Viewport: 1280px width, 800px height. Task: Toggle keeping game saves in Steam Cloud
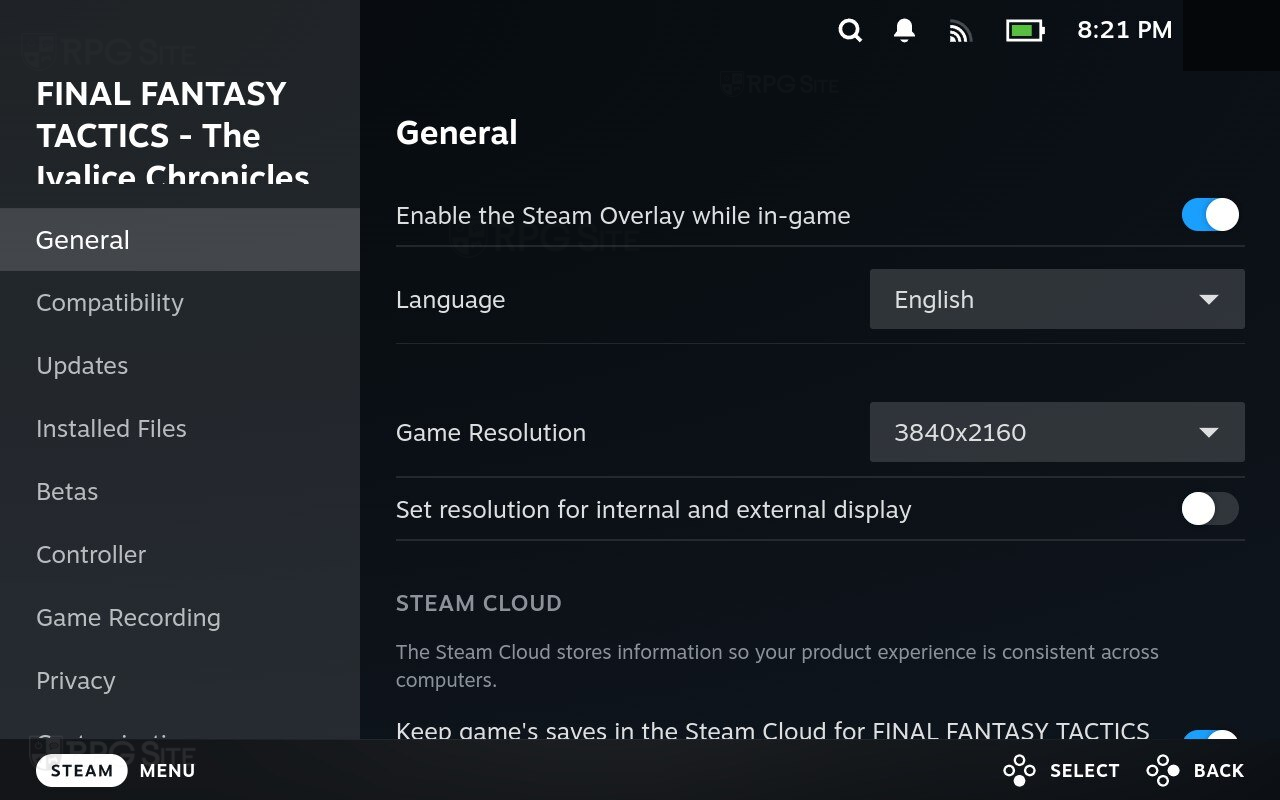click(1210, 736)
